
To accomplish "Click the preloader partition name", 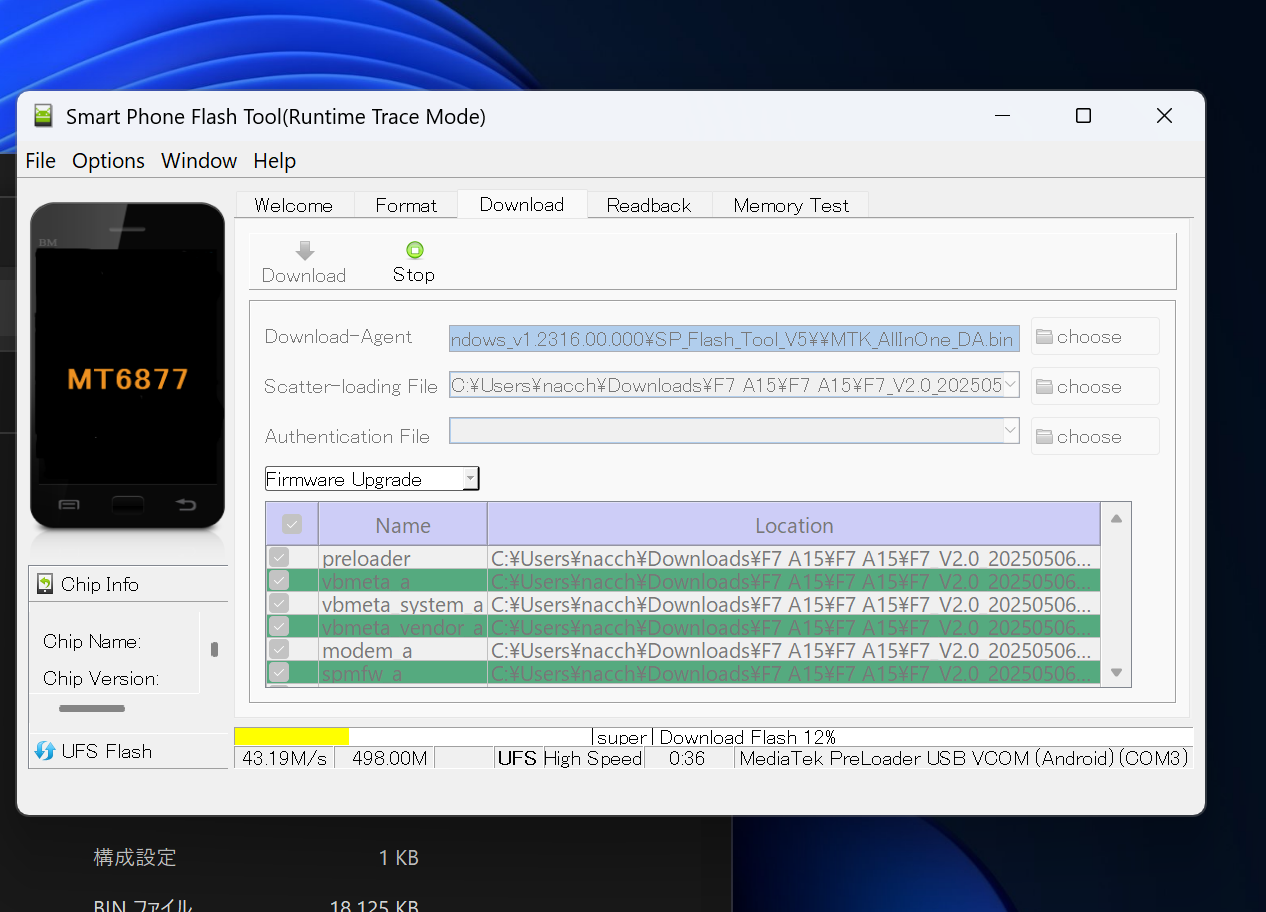I will point(366,558).
